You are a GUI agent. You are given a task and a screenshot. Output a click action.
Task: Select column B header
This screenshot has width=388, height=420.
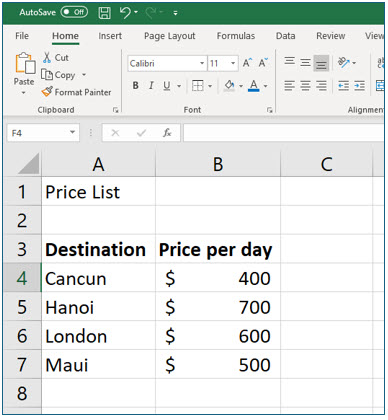coord(218,164)
